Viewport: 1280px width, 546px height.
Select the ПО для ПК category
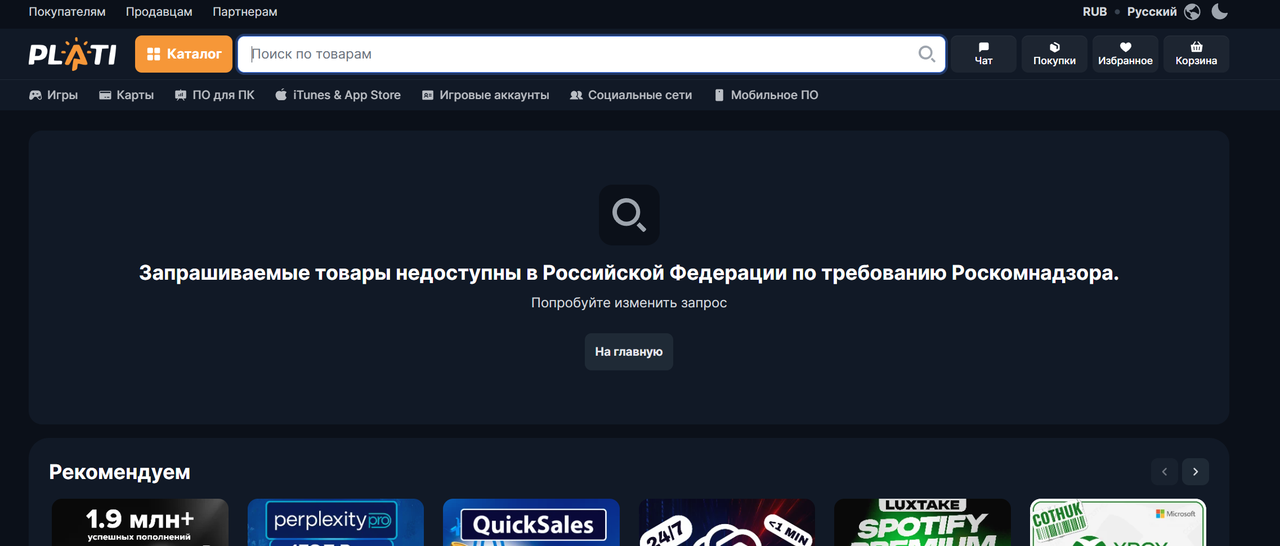pos(214,95)
